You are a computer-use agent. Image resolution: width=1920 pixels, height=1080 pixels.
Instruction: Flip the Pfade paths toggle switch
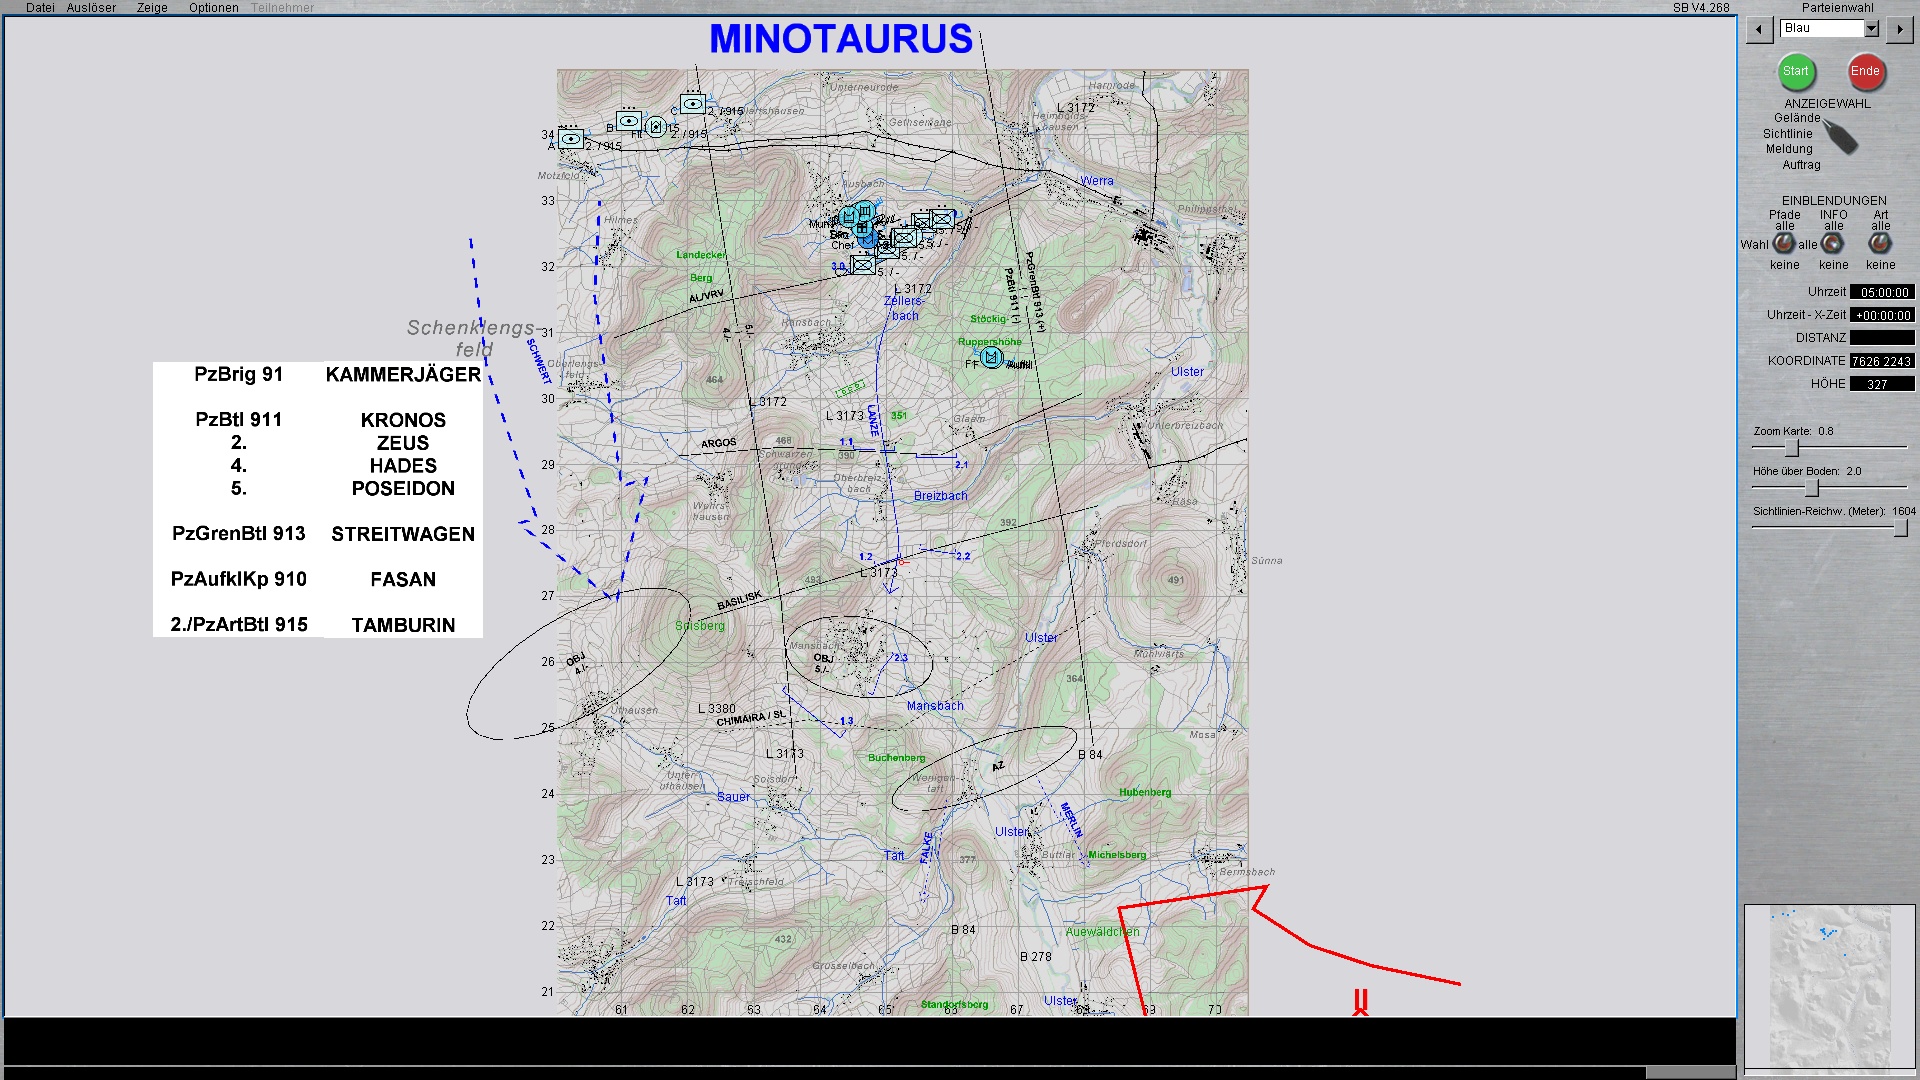(1784, 243)
